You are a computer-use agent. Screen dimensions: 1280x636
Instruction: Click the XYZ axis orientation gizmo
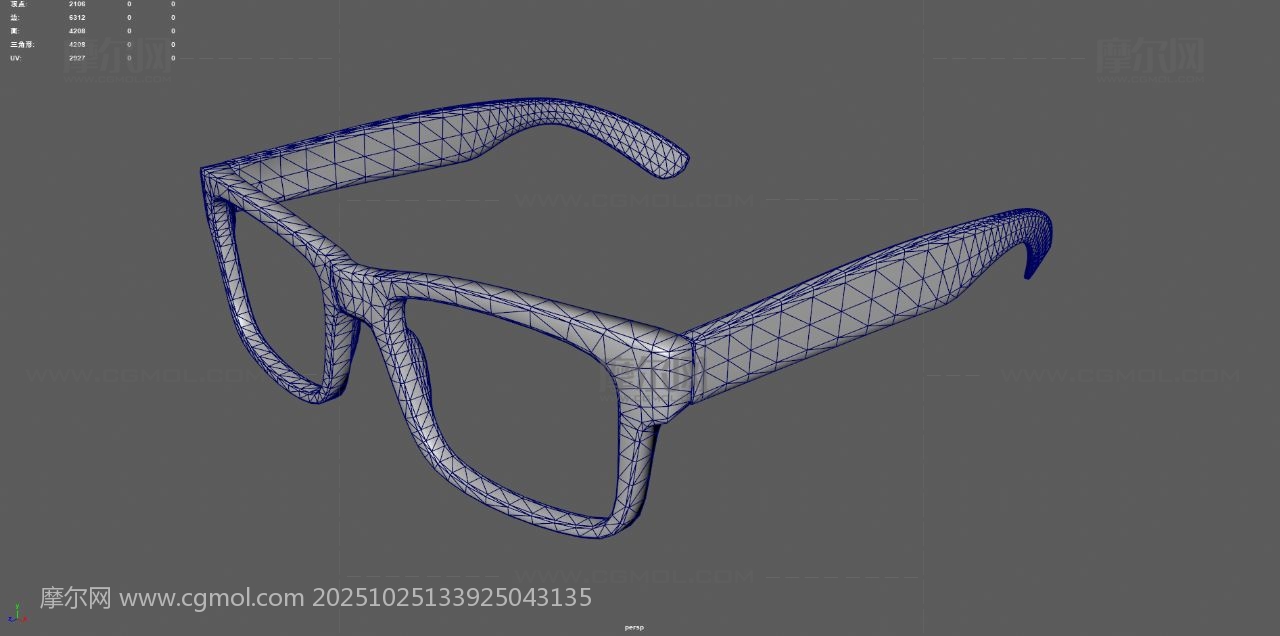click(x=15, y=612)
